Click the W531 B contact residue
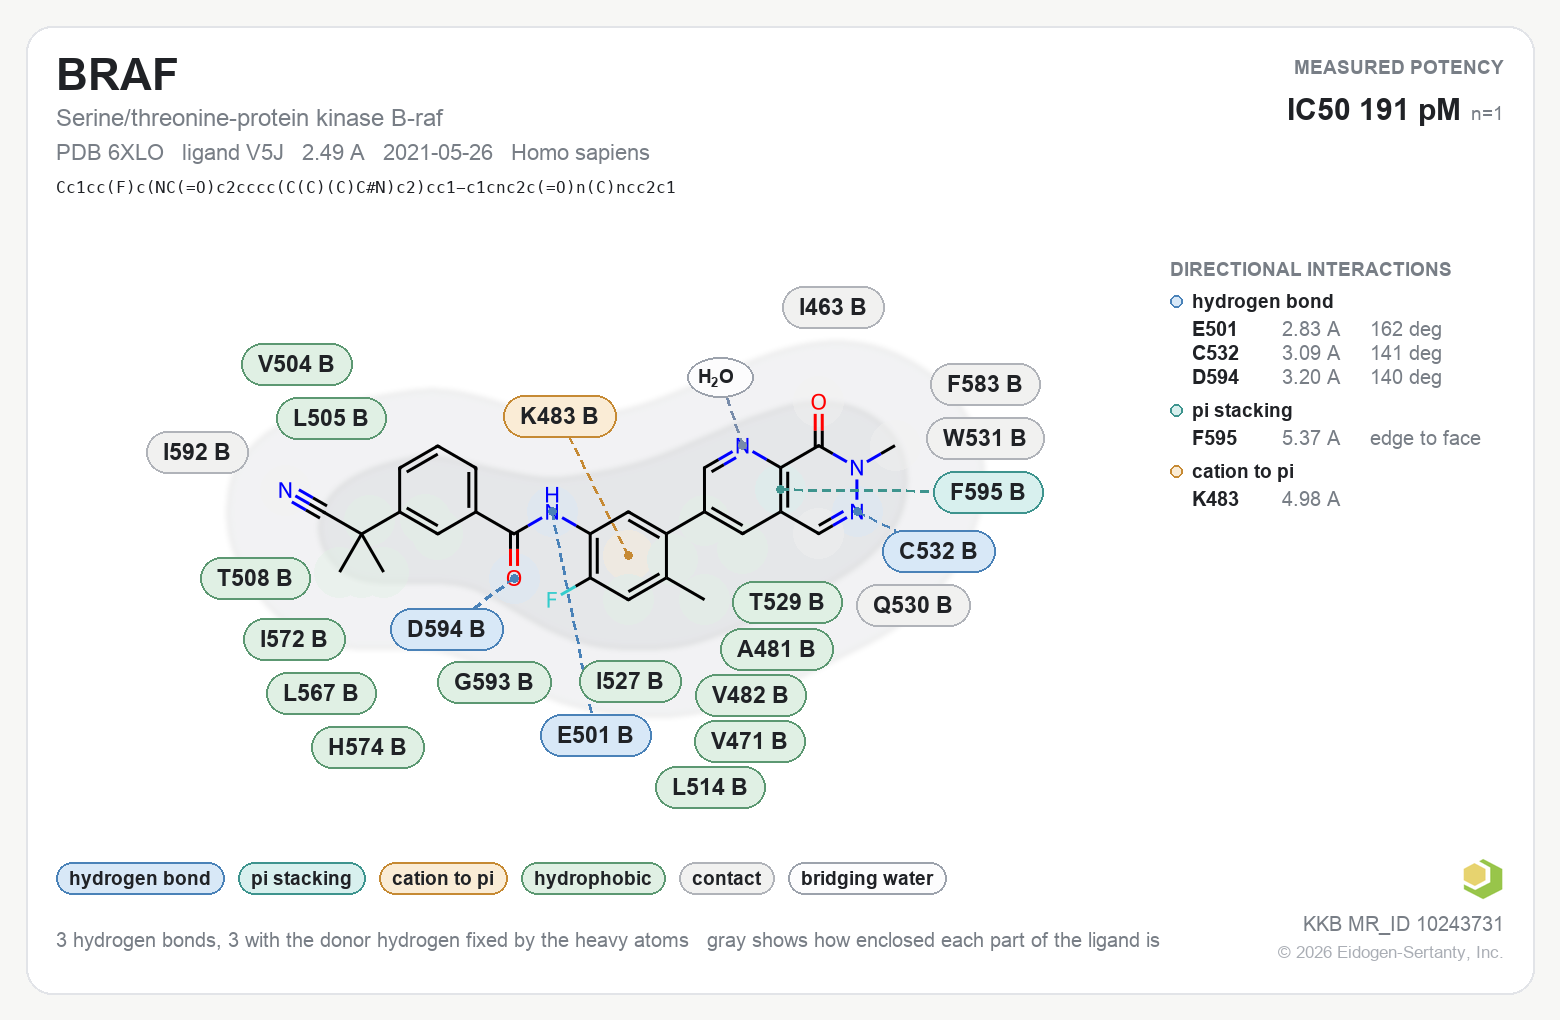Image resolution: width=1560 pixels, height=1020 pixels. pyautogui.click(x=986, y=438)
